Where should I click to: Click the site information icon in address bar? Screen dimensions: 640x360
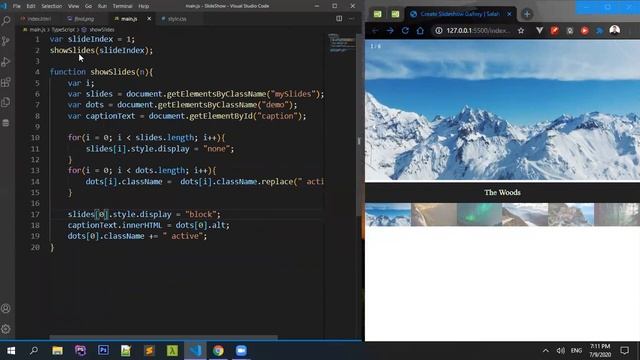tap(438, 31)
